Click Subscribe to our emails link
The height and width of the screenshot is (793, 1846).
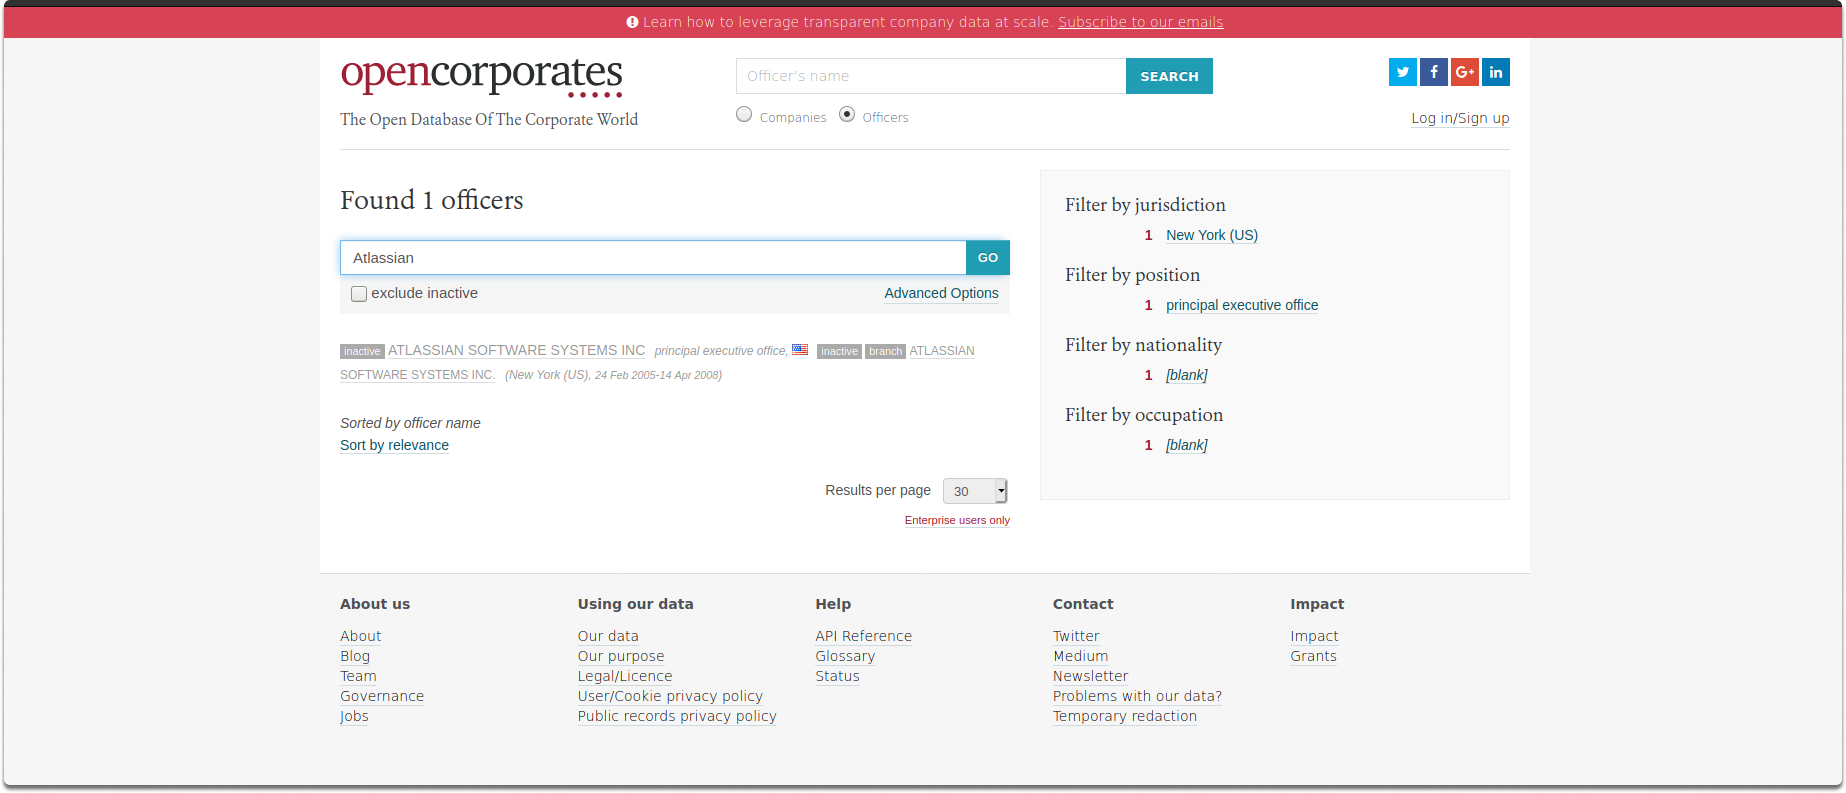click(1141, 22)
